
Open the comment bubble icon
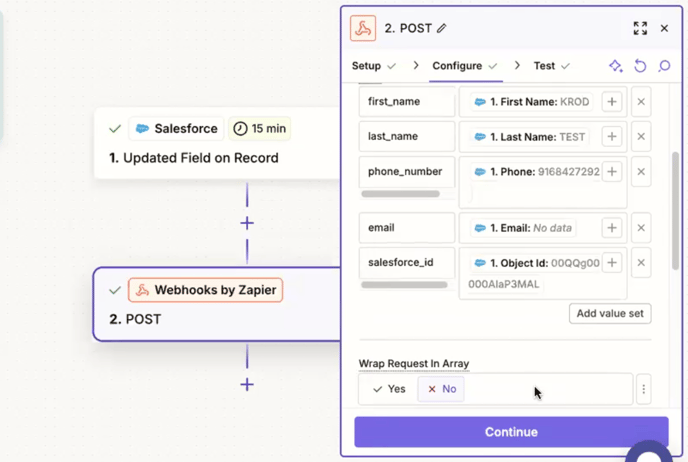[664, 66]
